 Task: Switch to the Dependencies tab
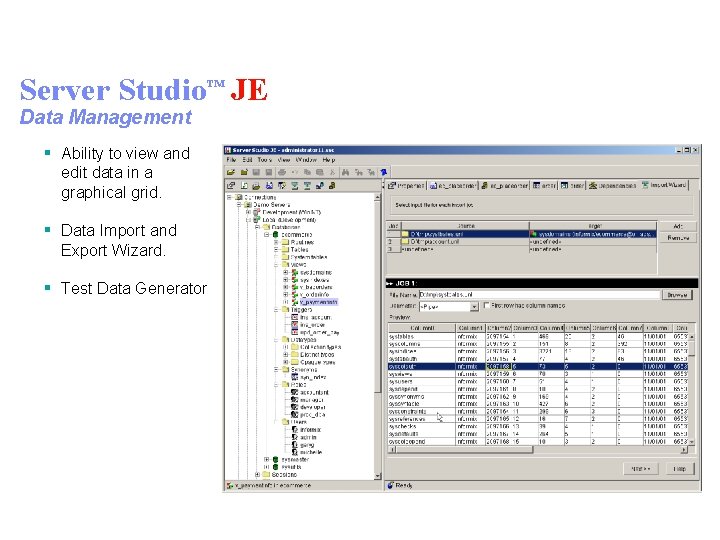click(x=613, y=186)
